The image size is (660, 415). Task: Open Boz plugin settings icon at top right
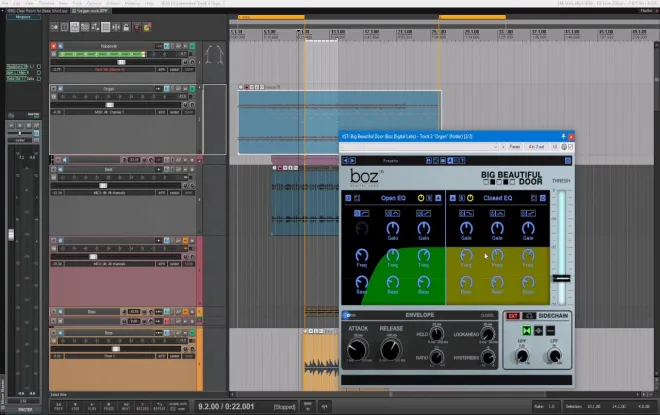(568, 161)
